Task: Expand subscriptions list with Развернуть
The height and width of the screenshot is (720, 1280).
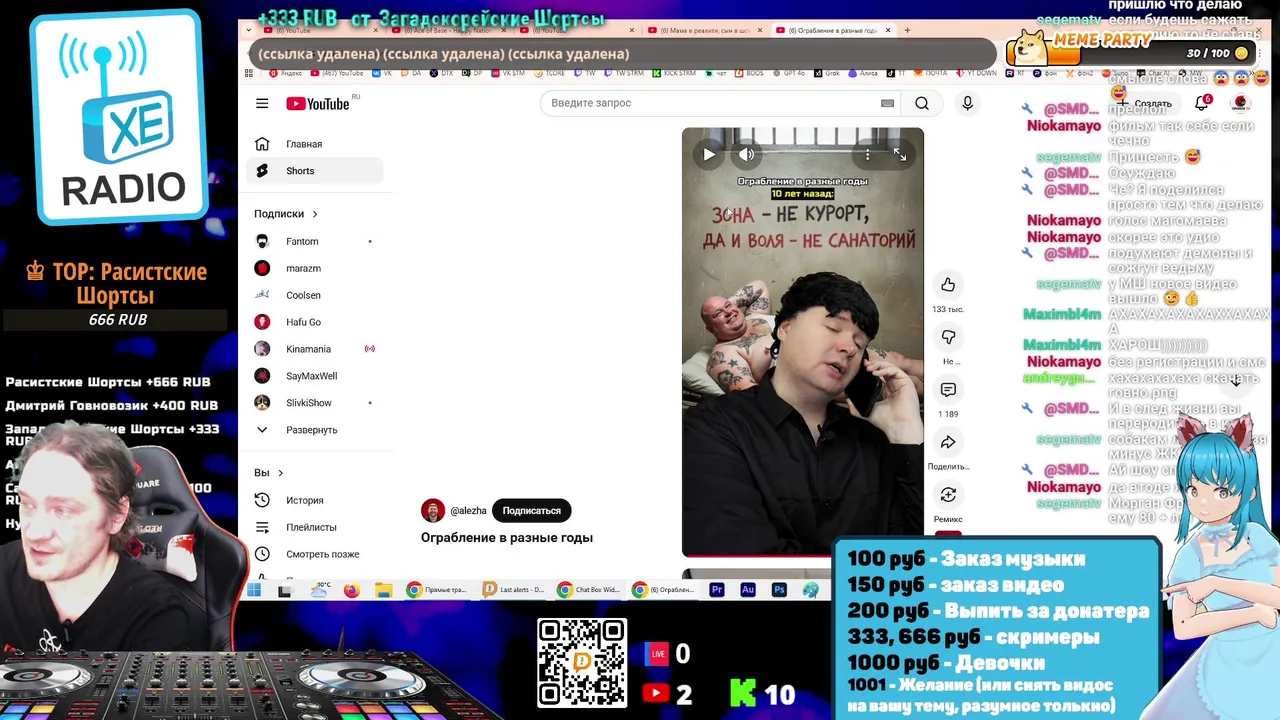Action: tap(314, 430)
